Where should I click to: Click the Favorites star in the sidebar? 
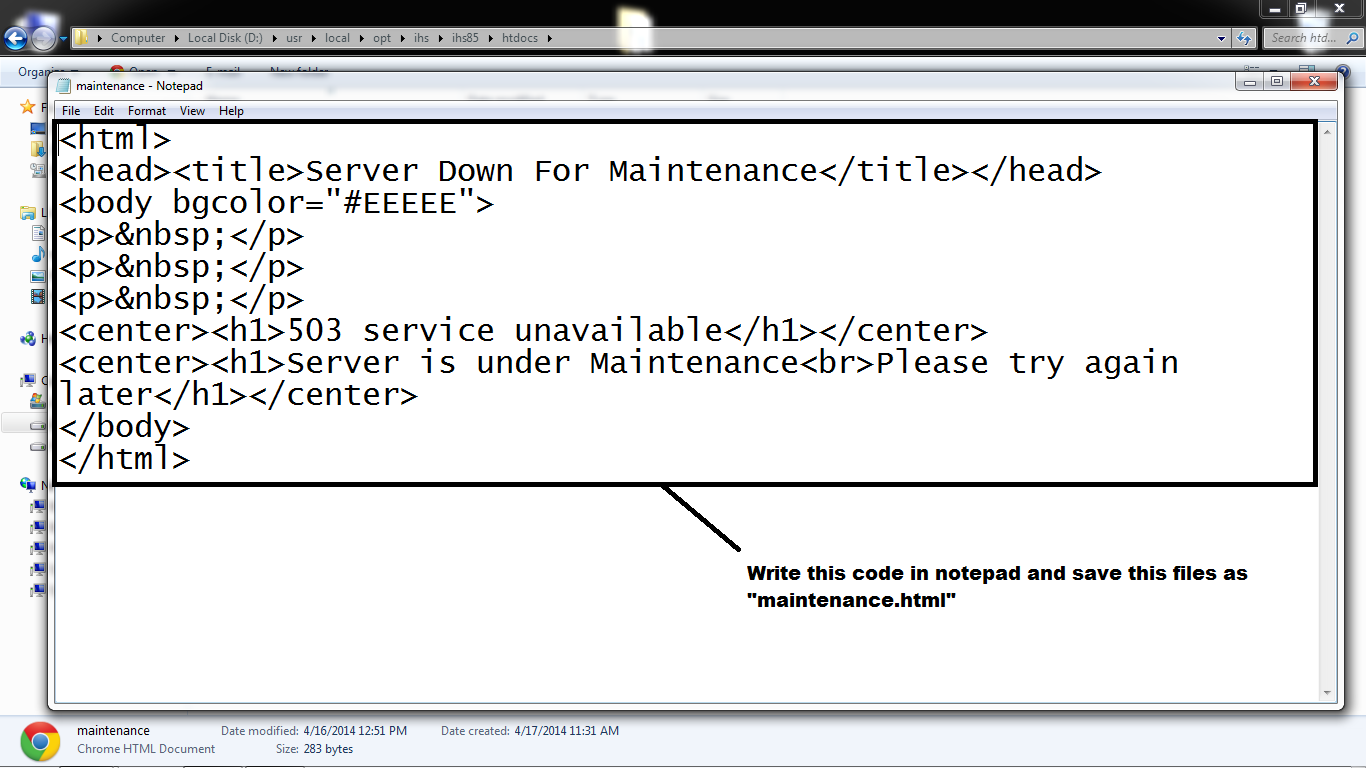click(x=28, y=107)
